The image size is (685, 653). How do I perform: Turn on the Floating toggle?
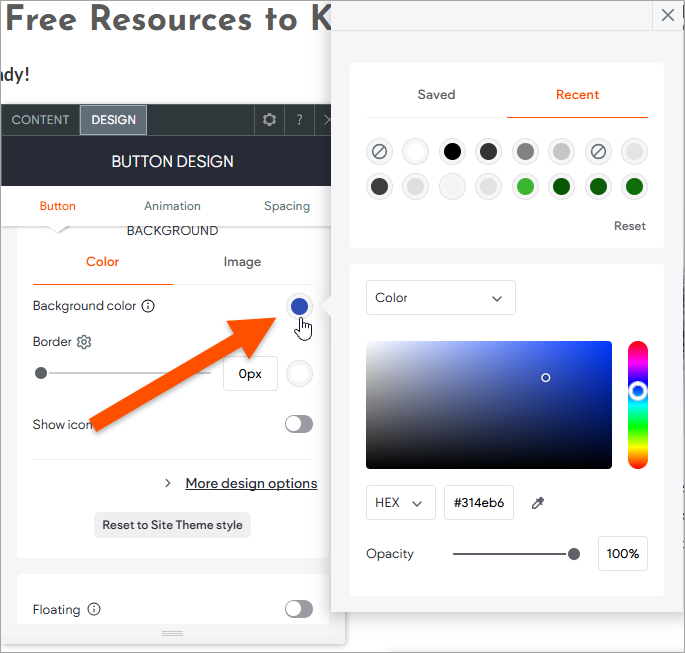(298, 609)
